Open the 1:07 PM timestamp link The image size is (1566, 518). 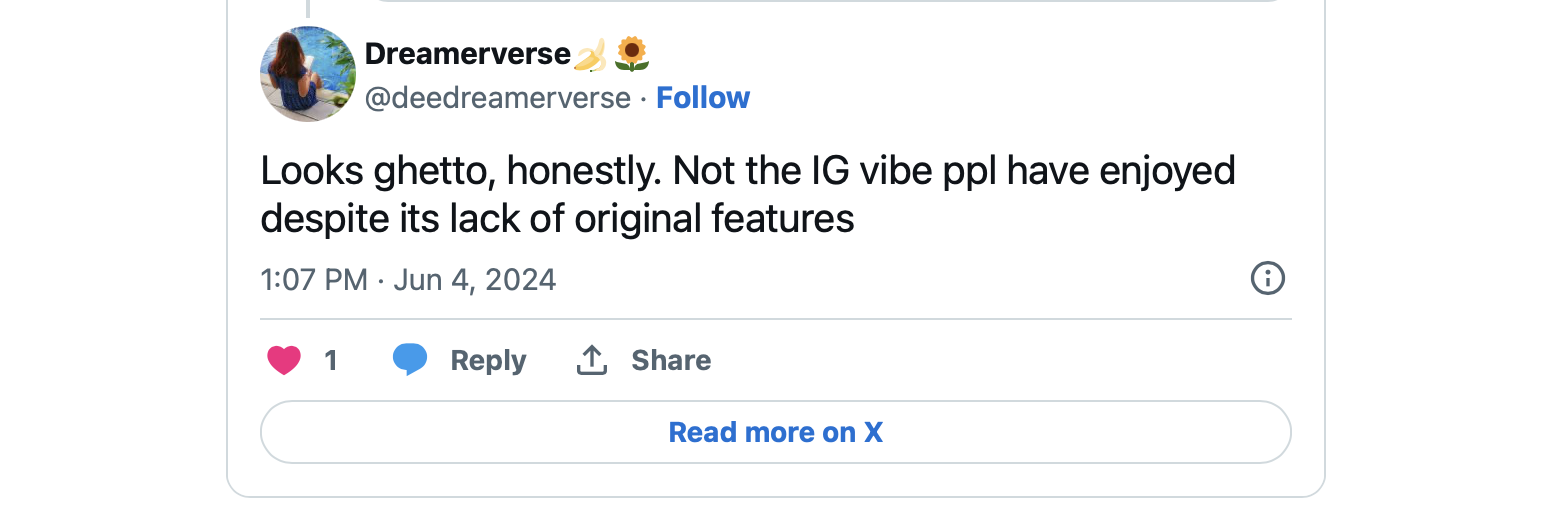314,279
